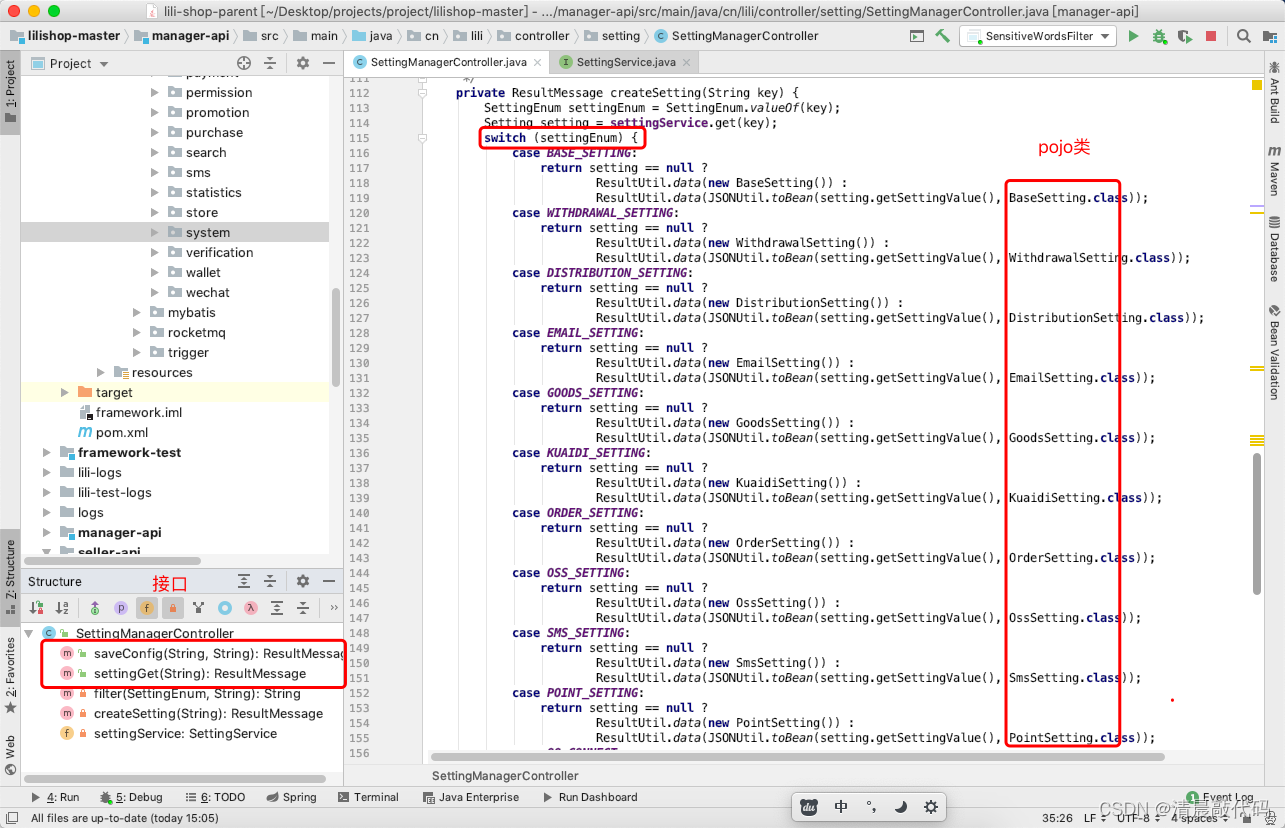Open the Favorites side tab
The width and height of the screenshot is (1285, 828).
[x=10, y=674]
